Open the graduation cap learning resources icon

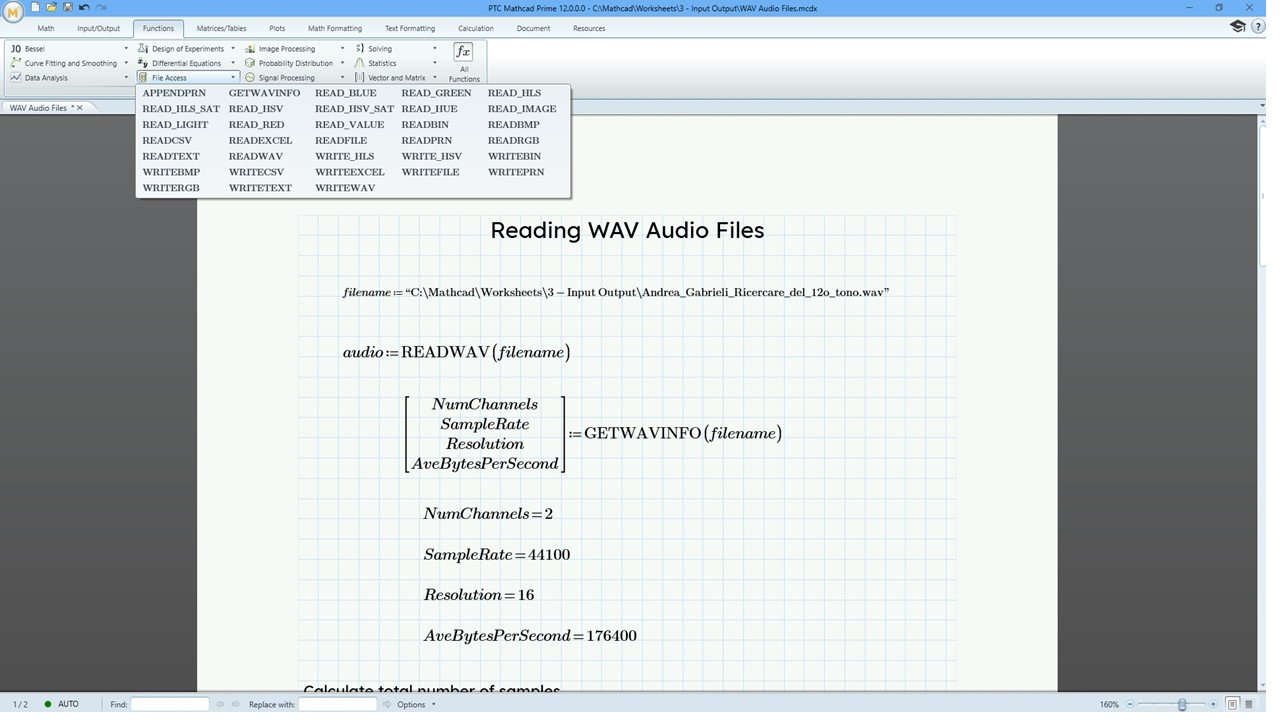[x=1237, y=27]
